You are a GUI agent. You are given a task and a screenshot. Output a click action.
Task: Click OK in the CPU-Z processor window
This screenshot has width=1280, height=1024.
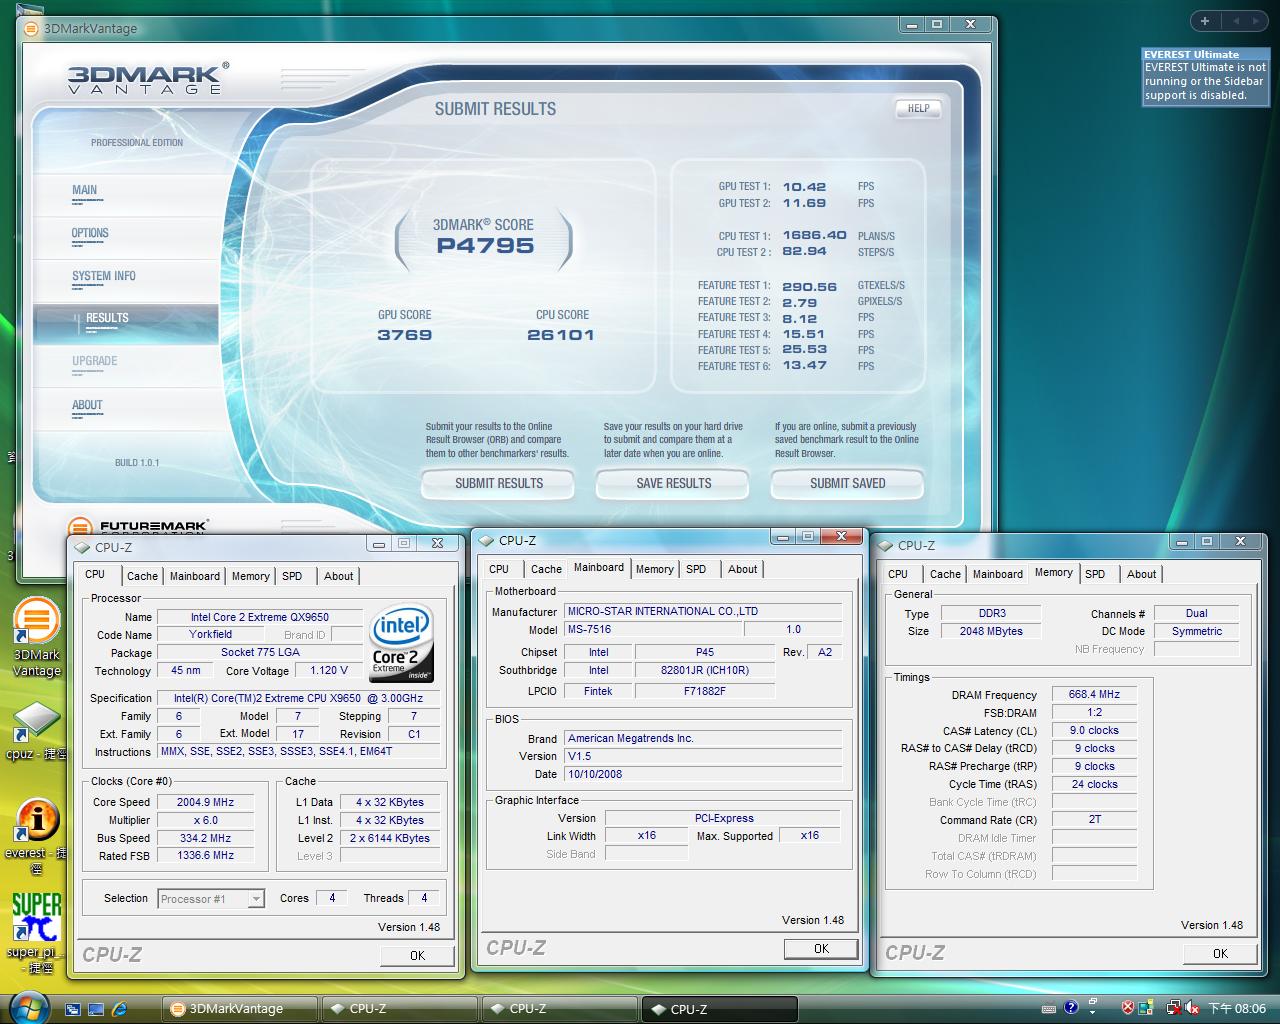(x=418, y=955)
